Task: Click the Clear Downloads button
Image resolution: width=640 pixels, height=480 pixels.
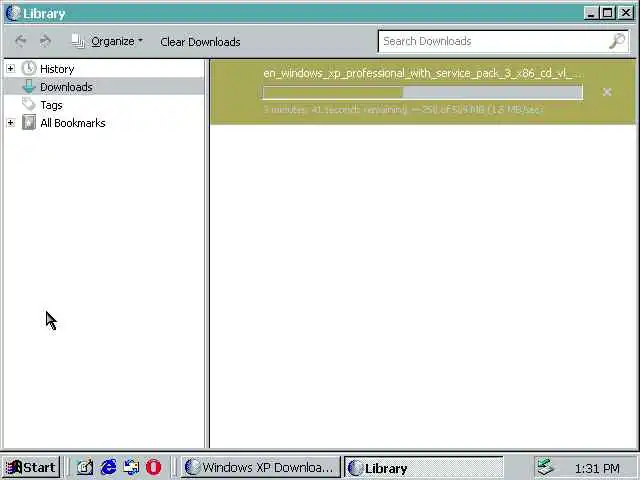Action: pyautogui.click(x=200, y=42)
